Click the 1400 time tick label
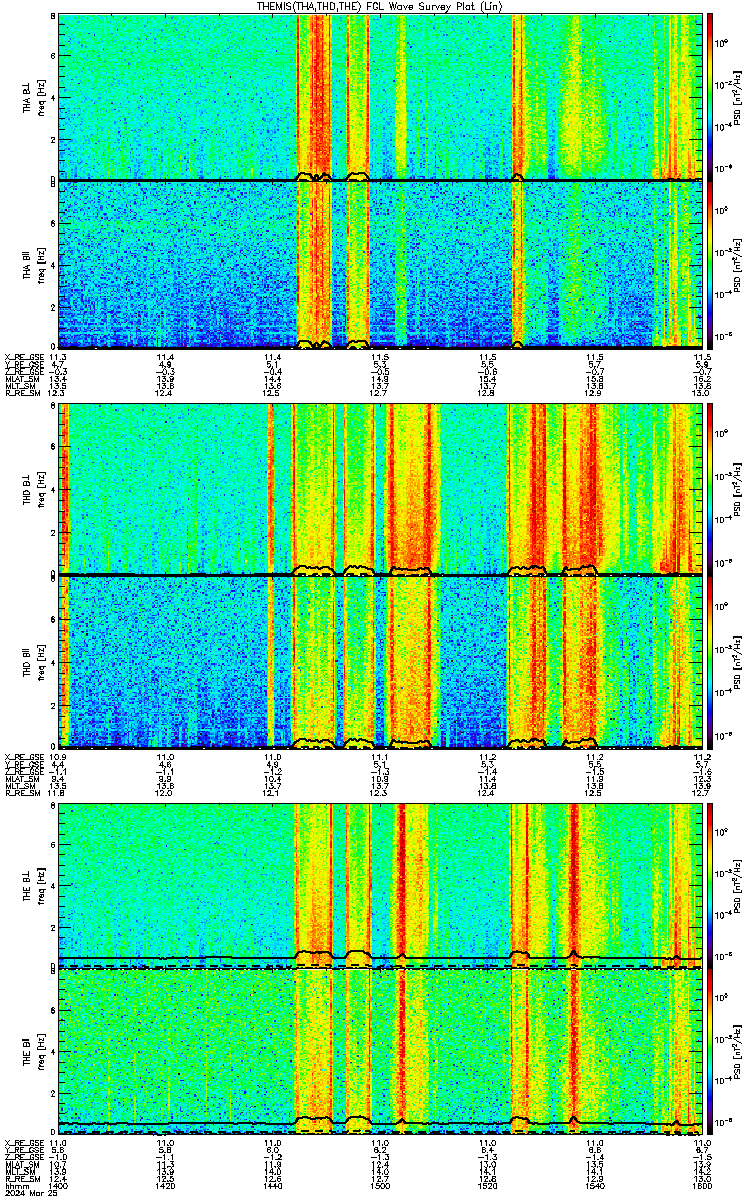Screen dimensions: 750x1200 point(58,1186)
